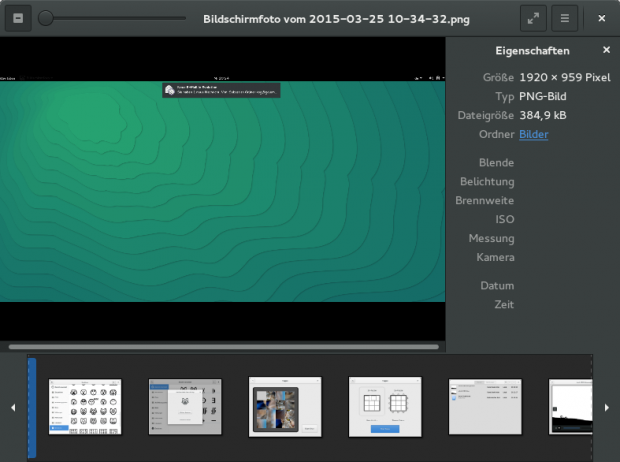Click the horizontal scrollbar under the image
The width and height of the screenshot is (620, 462).
223,347
